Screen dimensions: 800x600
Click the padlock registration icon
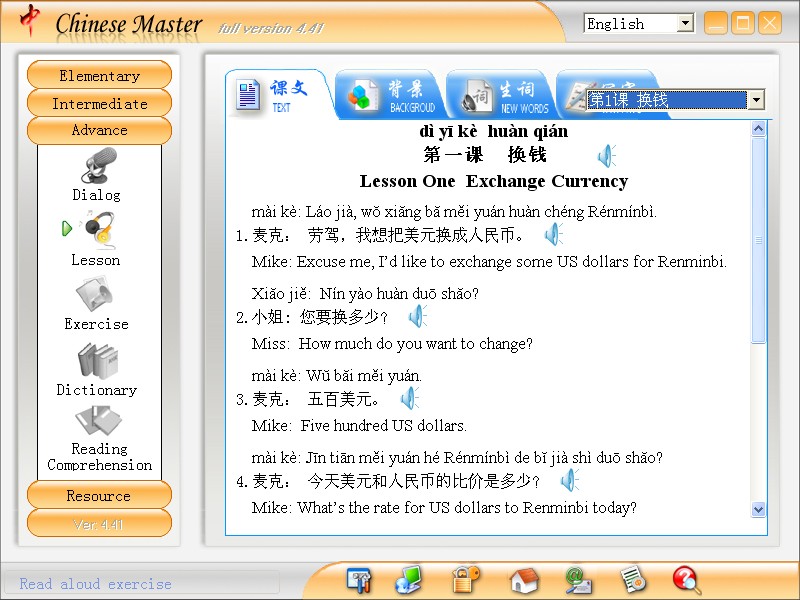click(466, 580)
